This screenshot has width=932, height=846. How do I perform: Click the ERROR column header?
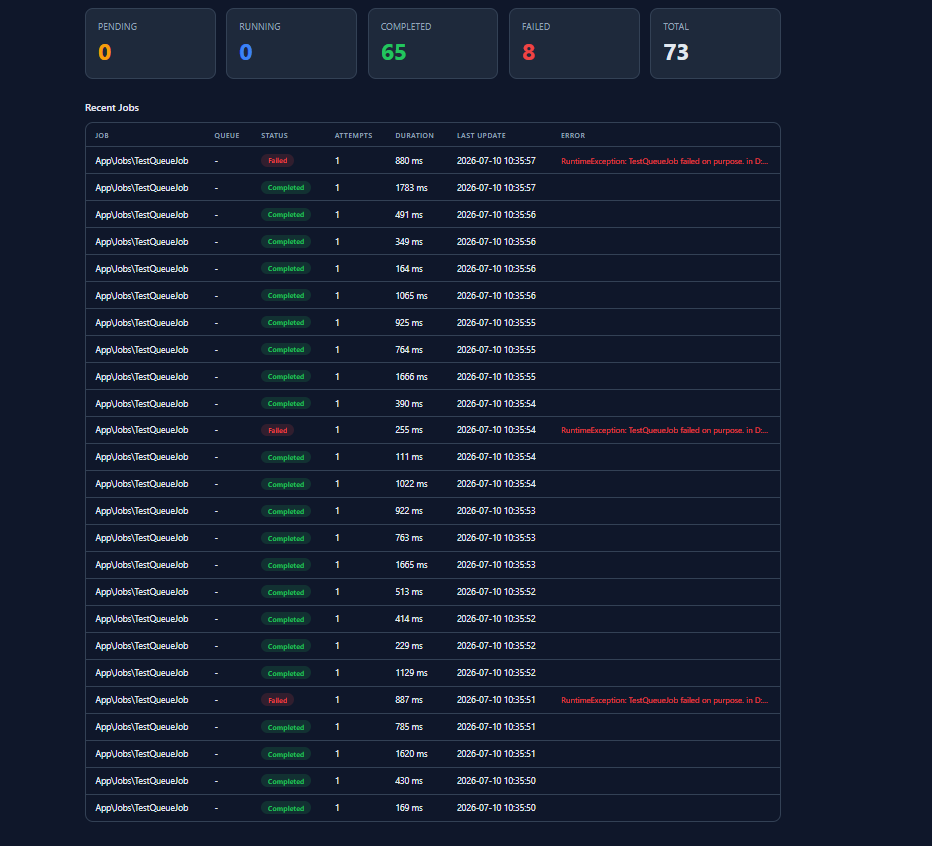tap(572, 136)
